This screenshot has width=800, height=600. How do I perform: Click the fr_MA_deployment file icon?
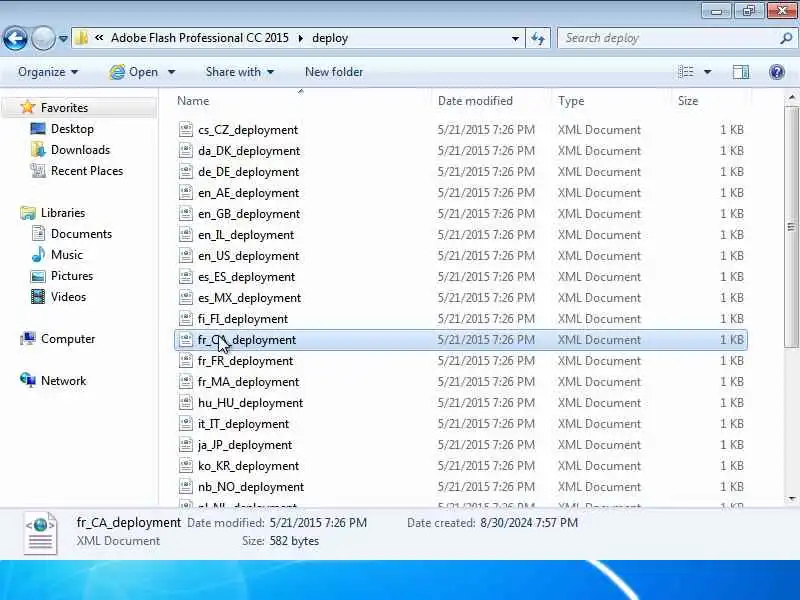(186, 381)
